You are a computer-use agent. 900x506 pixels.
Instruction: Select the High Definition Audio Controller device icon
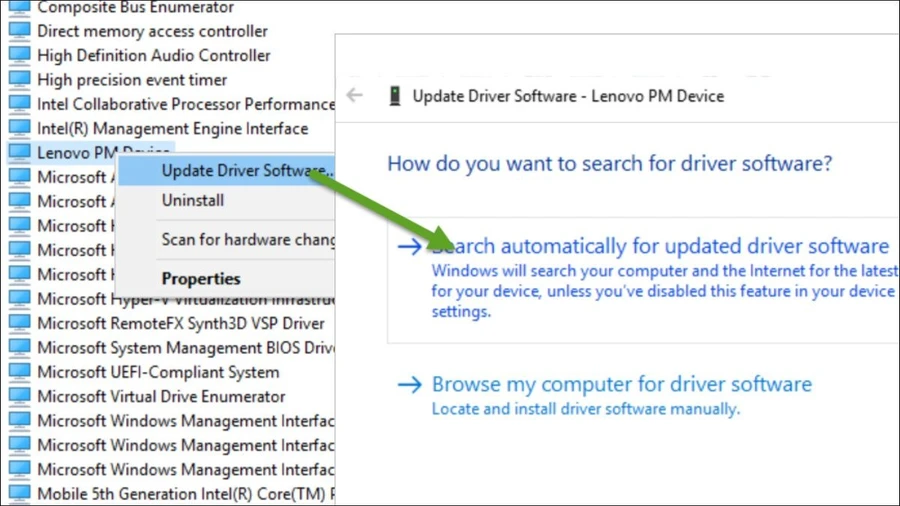click(20, 55)
